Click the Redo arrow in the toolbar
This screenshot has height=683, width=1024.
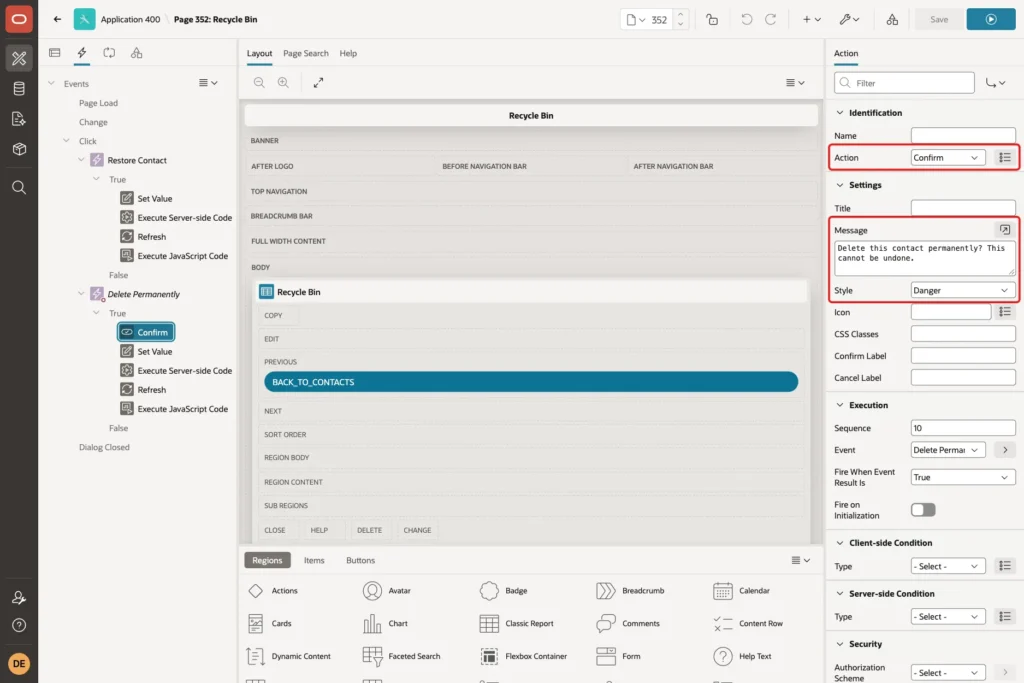click(x=771, y=19)
